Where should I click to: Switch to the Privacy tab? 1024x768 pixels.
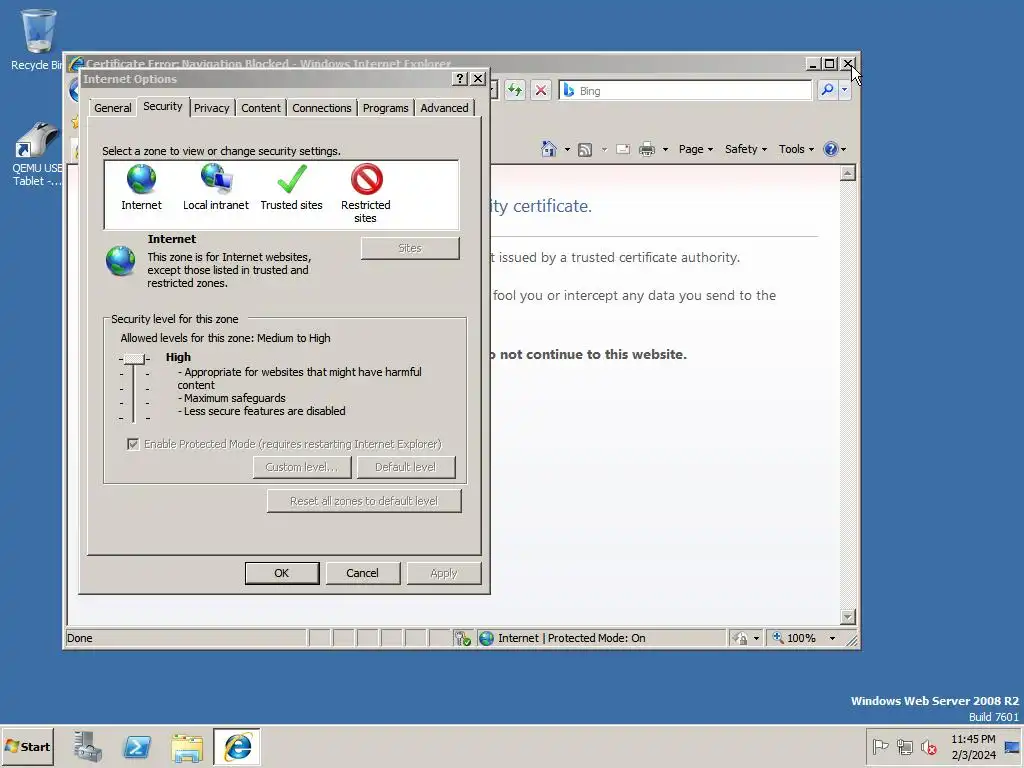coord(212,108)
